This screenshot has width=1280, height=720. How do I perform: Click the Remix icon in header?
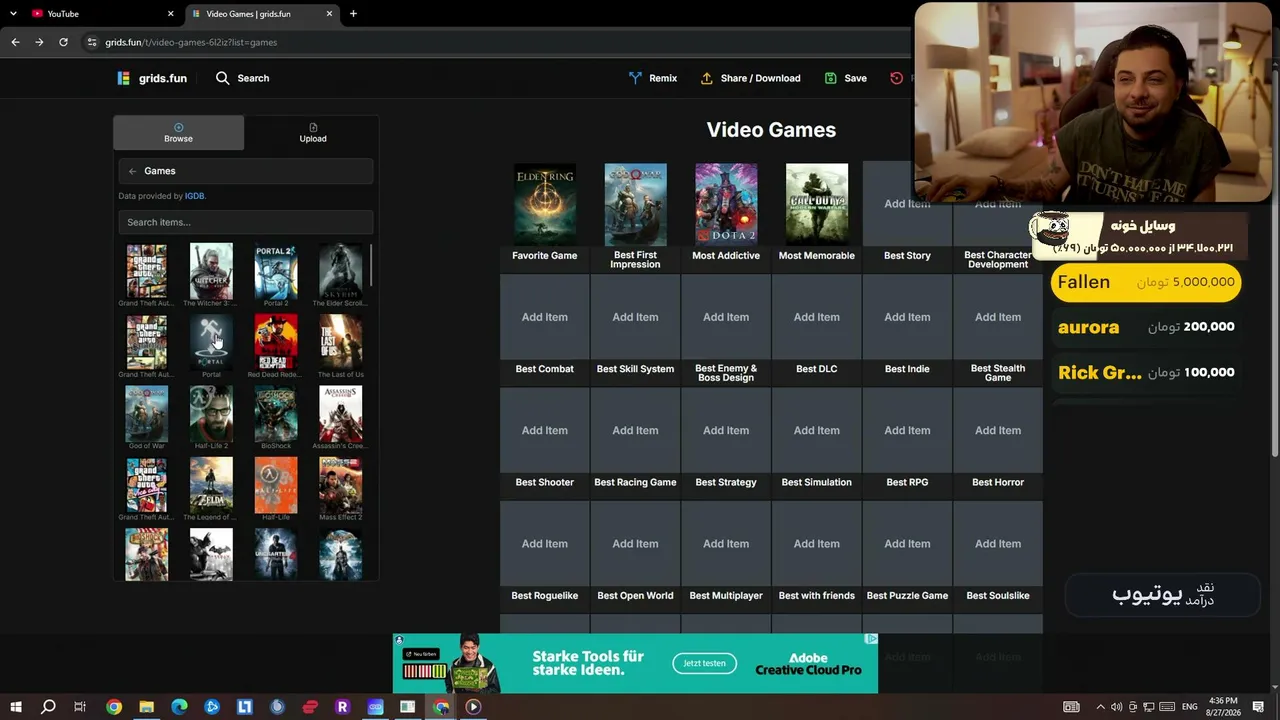pyautogui.click(x=635, y=78)
